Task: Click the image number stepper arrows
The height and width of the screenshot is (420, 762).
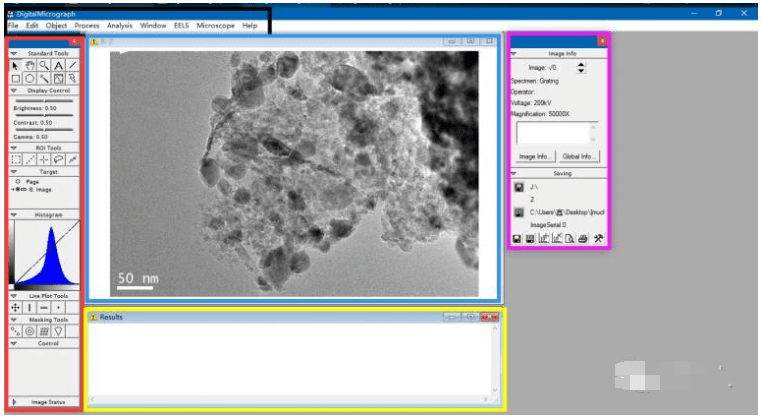Action: click(x=582, y=68)
